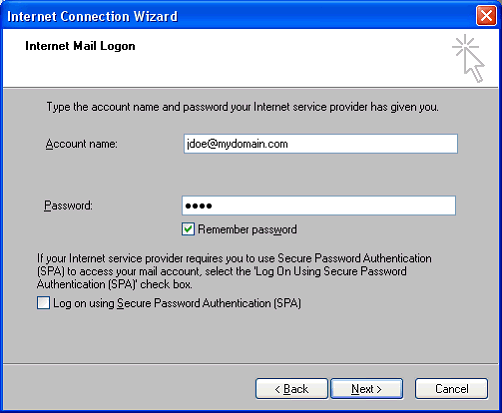Uncheck the Remember password checkbox
The width and height of the screenshot is (502, 413).
(x=188, y=229)
